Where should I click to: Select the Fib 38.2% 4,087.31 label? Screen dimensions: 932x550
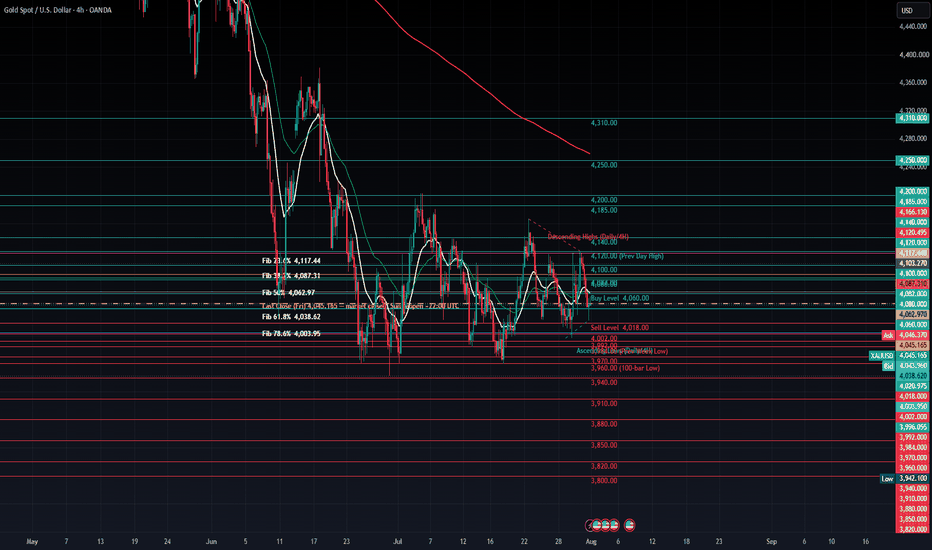point(291,276)
